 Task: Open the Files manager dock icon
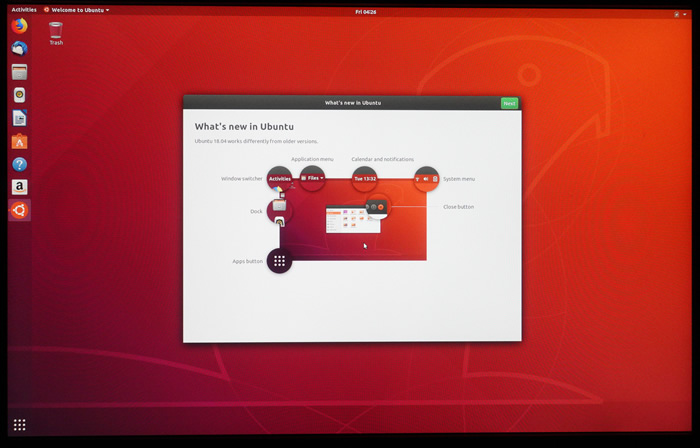[x=19, y=72]
